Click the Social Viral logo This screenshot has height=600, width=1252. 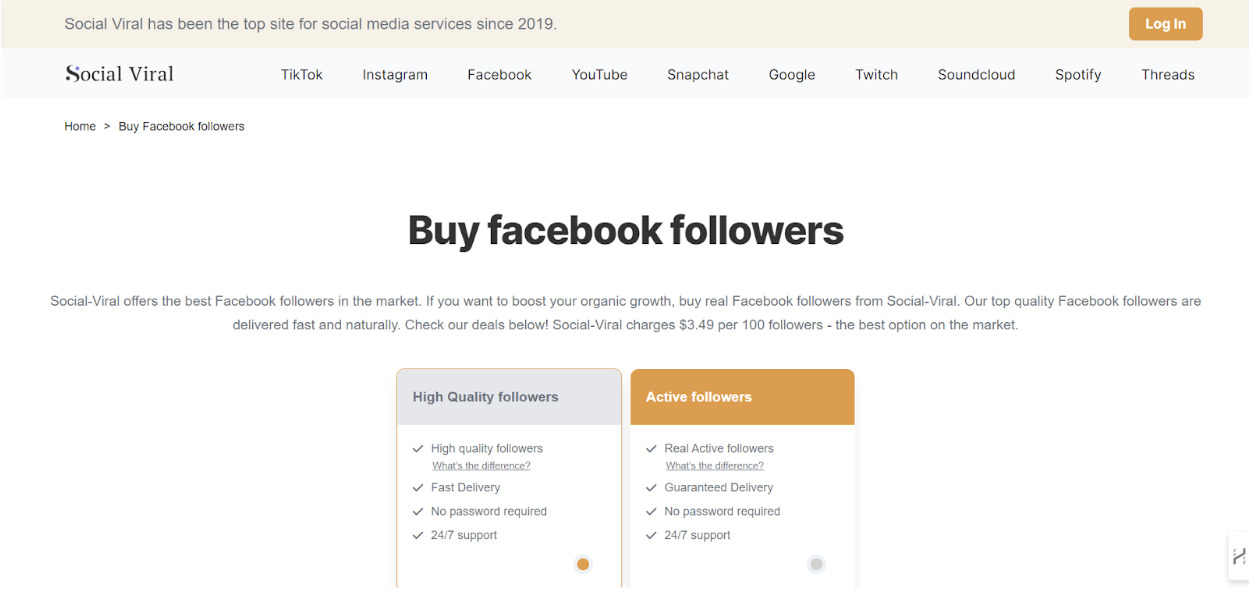pos(119,74)
